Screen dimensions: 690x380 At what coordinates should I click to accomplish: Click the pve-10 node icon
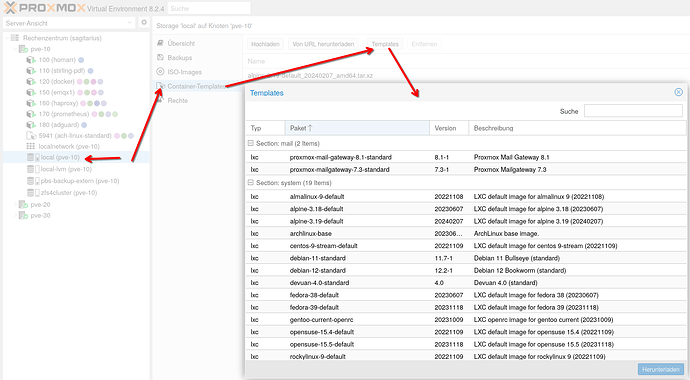[x=23, y=49]
